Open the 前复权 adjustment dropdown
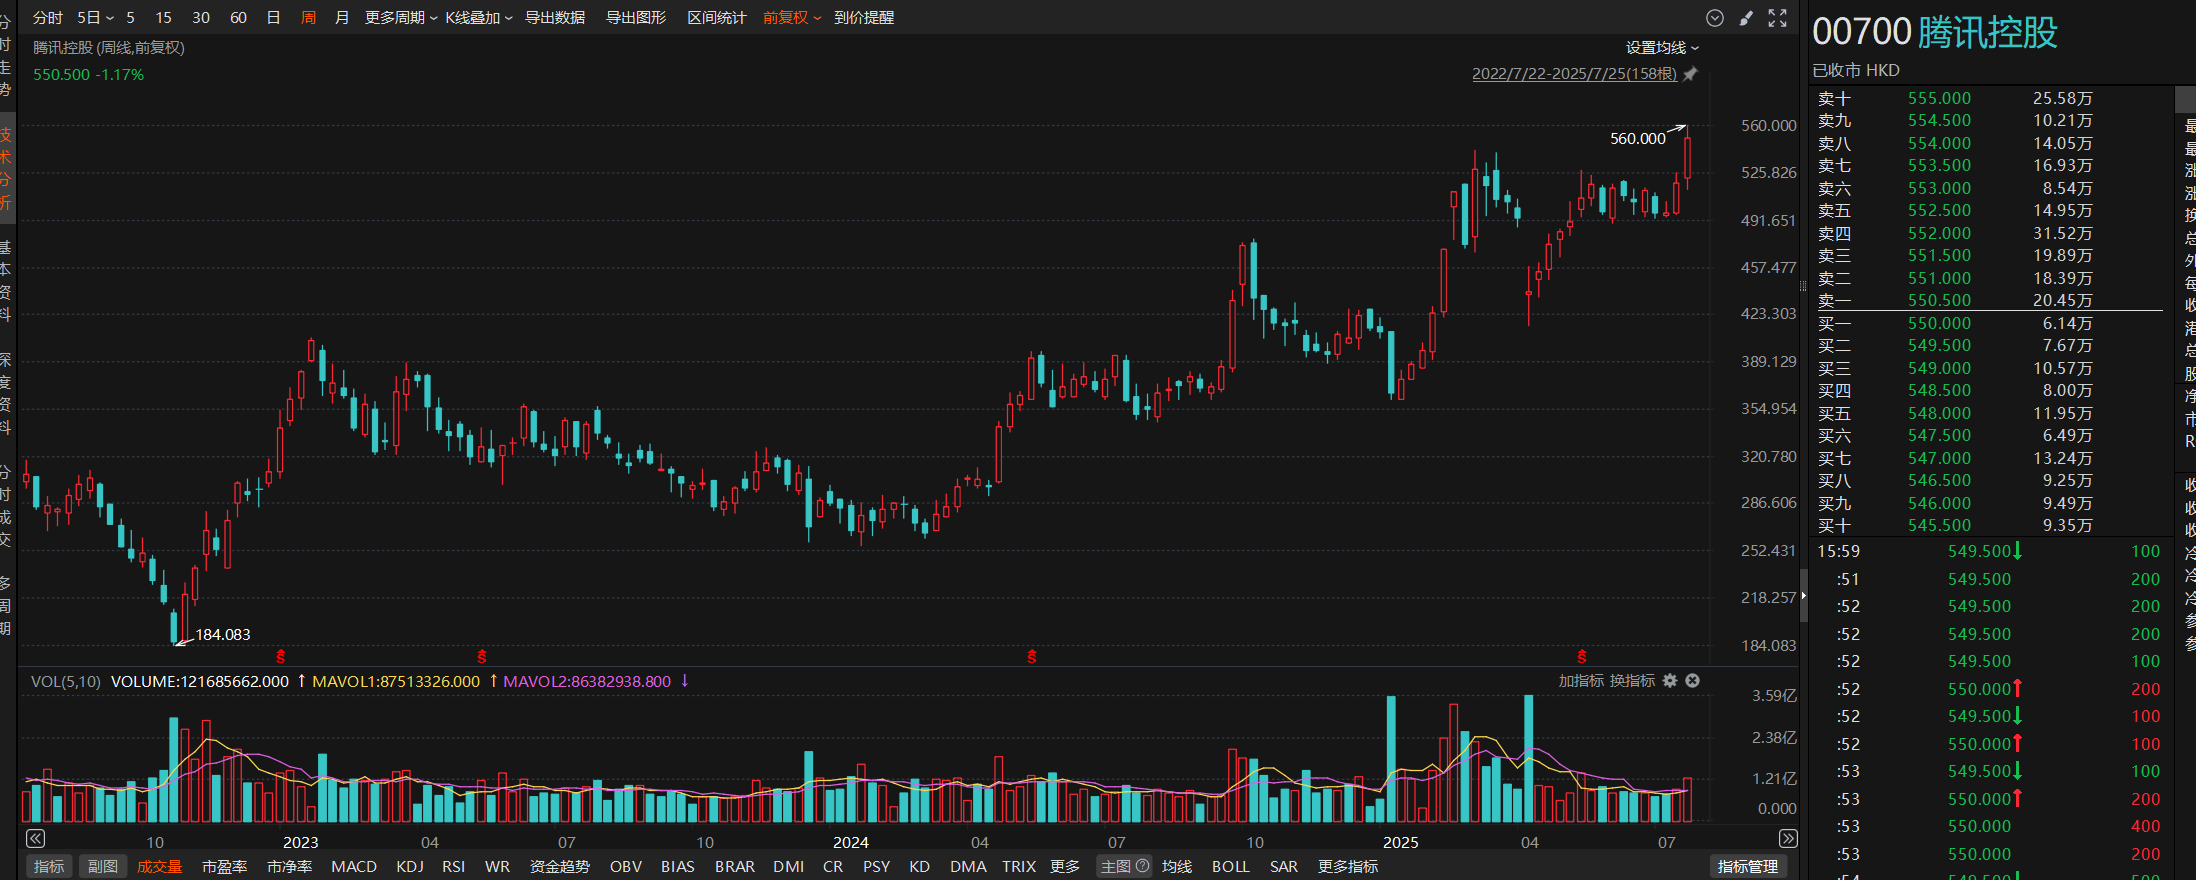Screen dimensions: 2196x880 [x=791, y=18]
